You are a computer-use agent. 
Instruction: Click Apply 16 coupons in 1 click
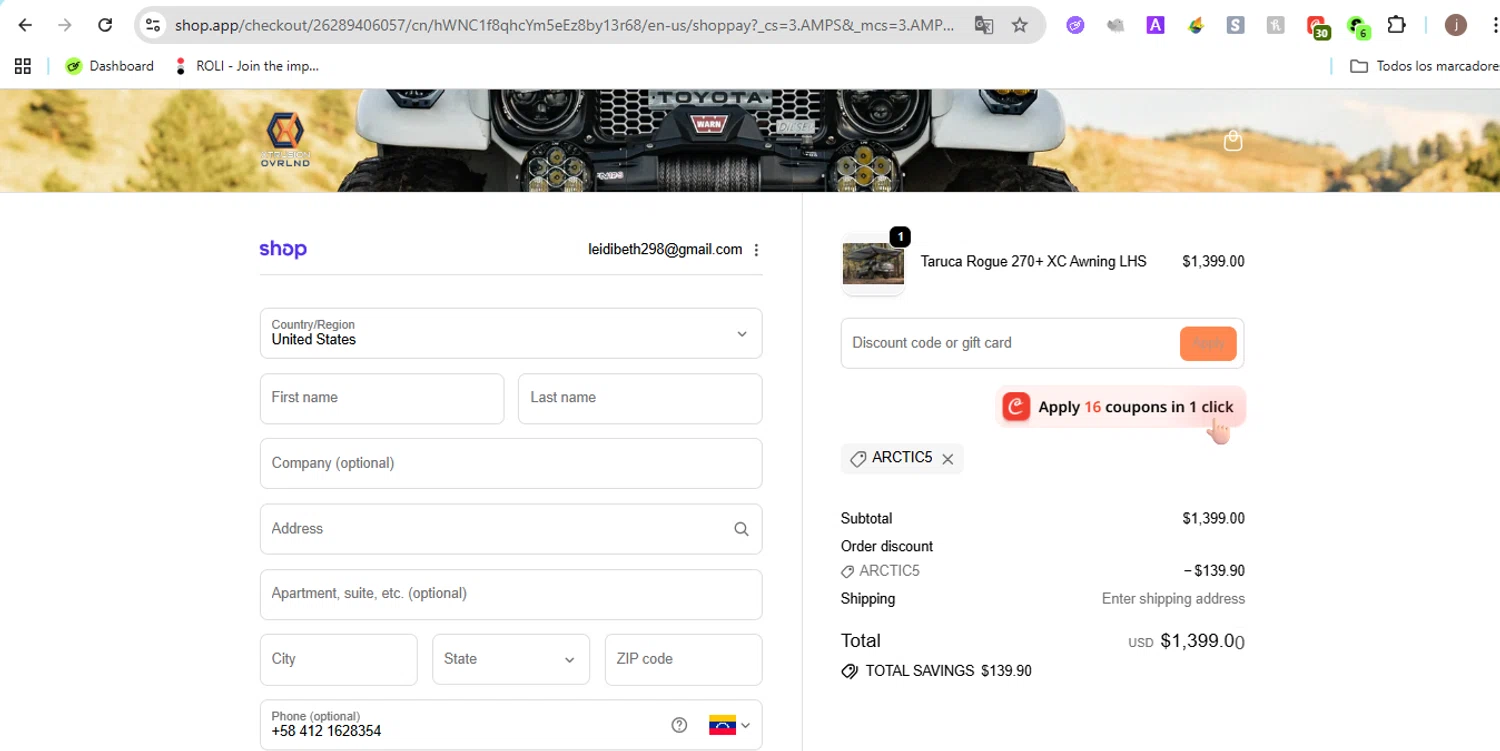click(x=1120, y=407)
